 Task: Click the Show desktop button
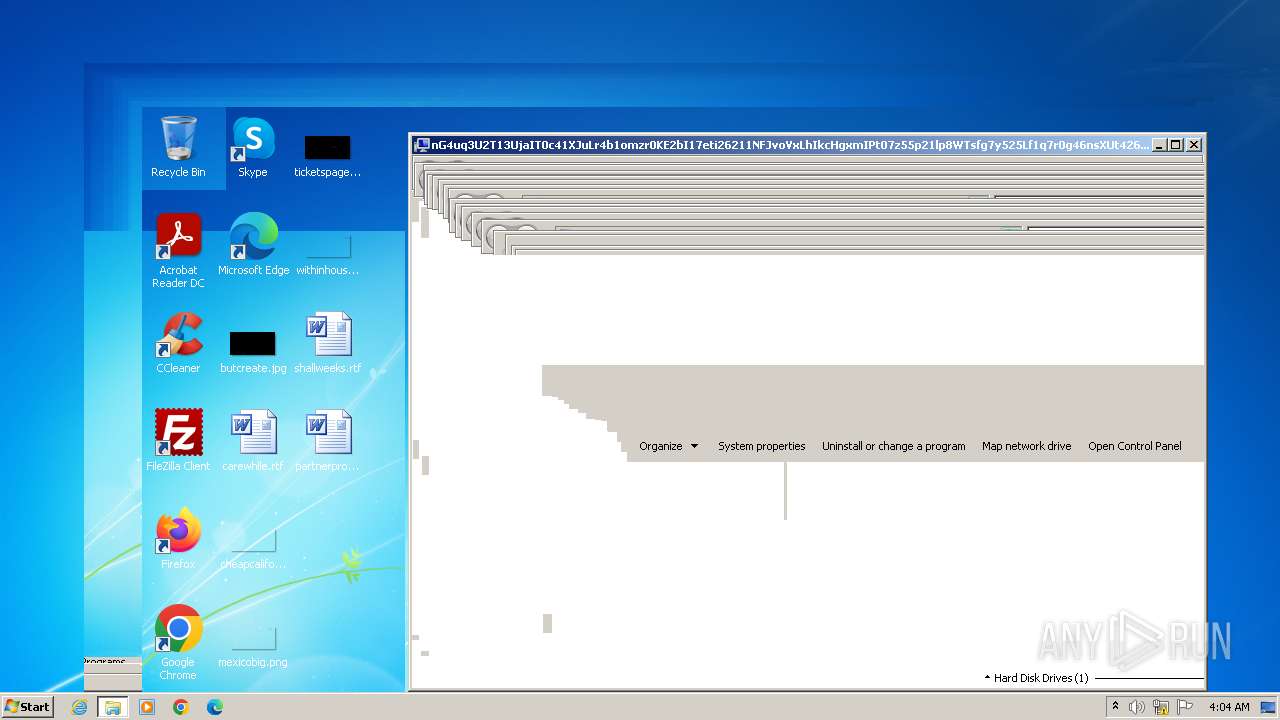pos(1270,707)
